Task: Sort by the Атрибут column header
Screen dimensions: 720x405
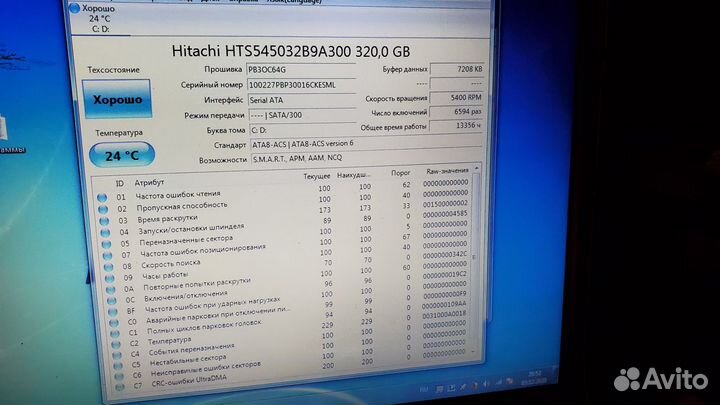Action: (149, 182)
